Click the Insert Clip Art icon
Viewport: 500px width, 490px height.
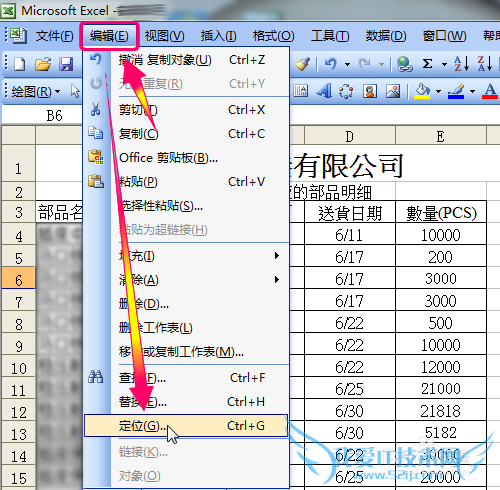370,91
